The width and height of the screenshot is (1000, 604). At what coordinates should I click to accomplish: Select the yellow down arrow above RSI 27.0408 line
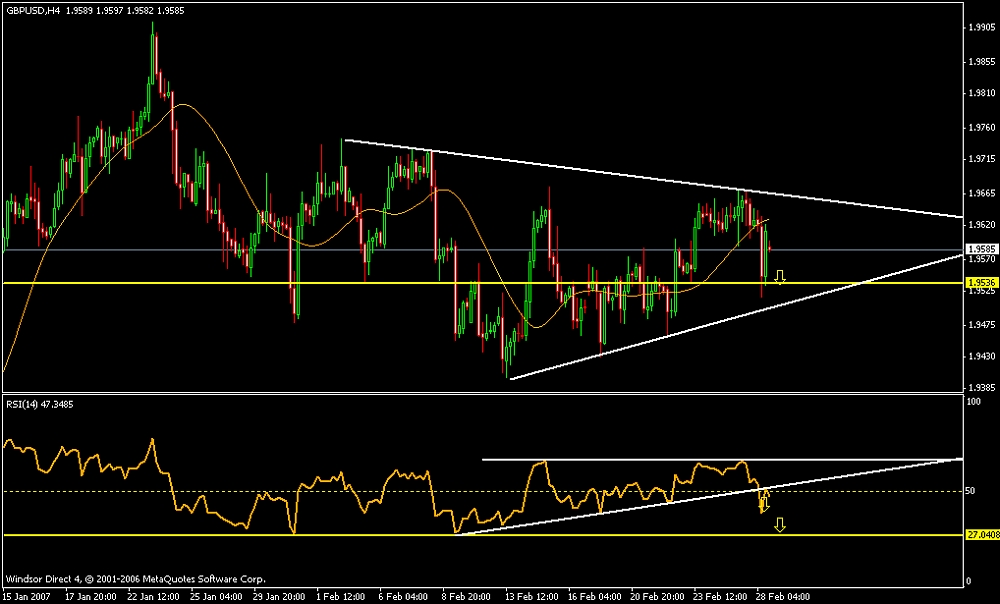pyautogui.click(x=779, y=525)
